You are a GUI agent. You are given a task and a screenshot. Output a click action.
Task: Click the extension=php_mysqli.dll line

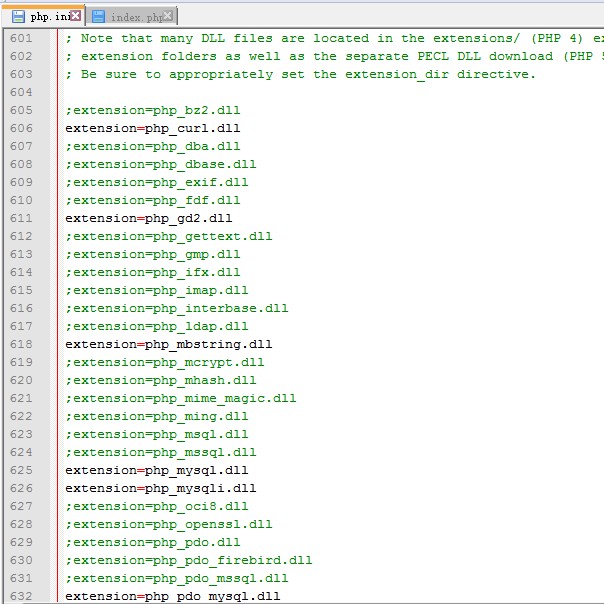point(160,489)
